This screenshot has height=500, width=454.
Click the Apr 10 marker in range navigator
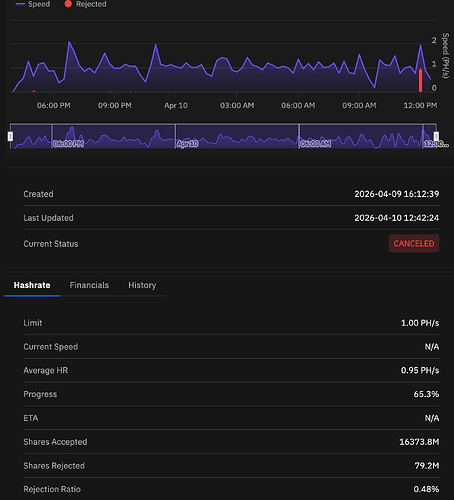(187, 144)
